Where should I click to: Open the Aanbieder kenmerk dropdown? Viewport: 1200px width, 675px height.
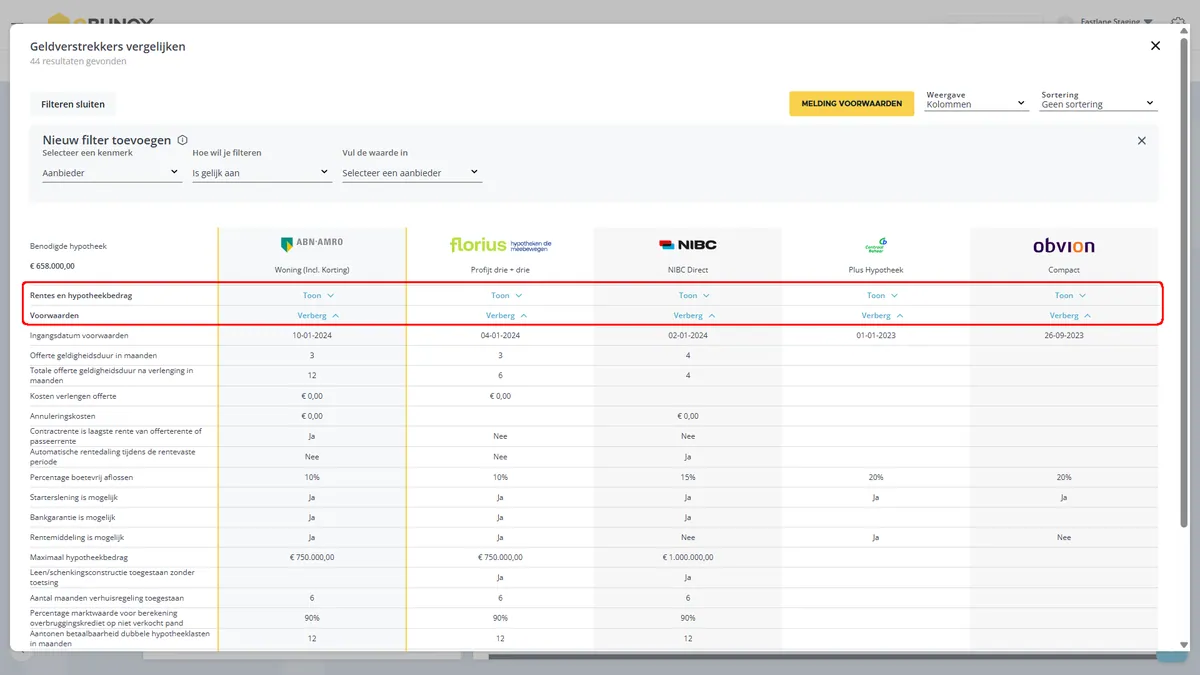111,172
